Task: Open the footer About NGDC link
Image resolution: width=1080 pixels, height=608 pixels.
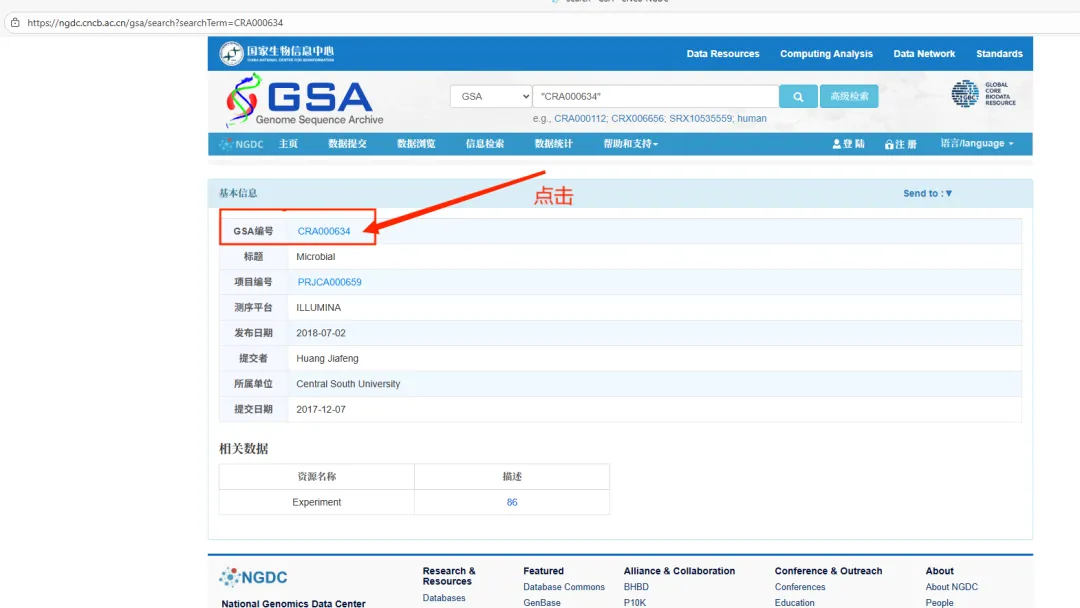Action: coord(951,587)
